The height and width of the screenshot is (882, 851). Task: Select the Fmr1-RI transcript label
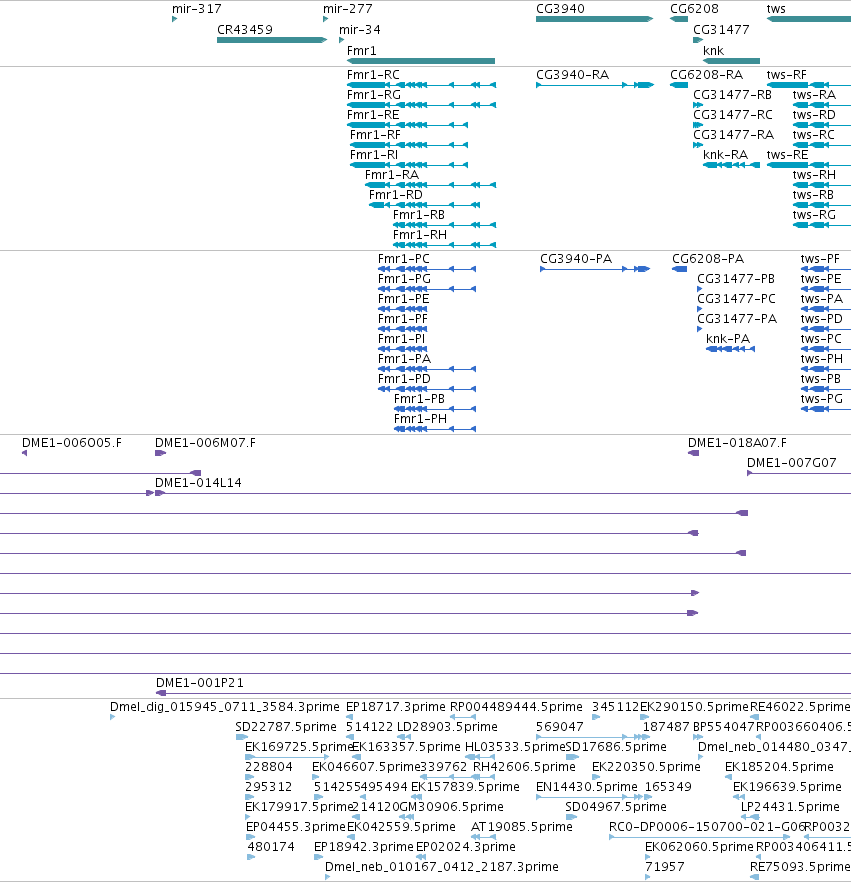coord(373,155)
